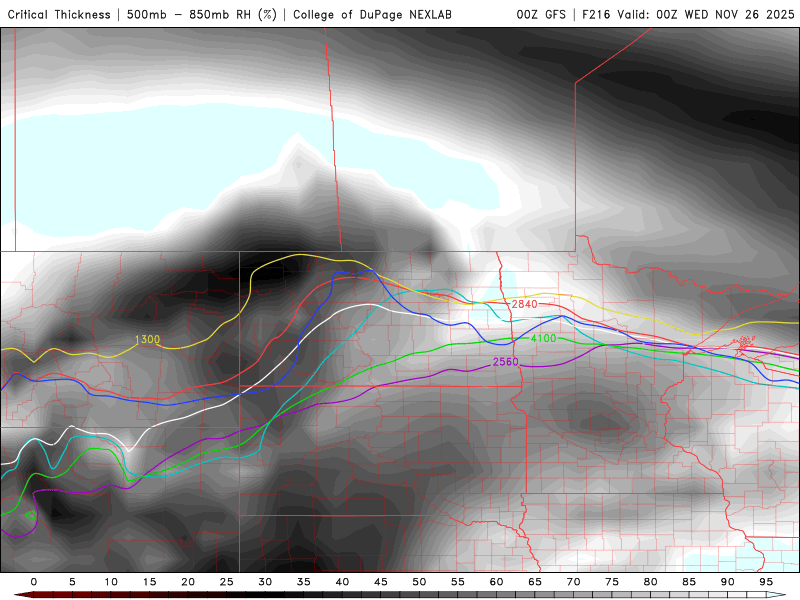
Task: Click the 75 value on the color scale
Action: tap(612, 582)
